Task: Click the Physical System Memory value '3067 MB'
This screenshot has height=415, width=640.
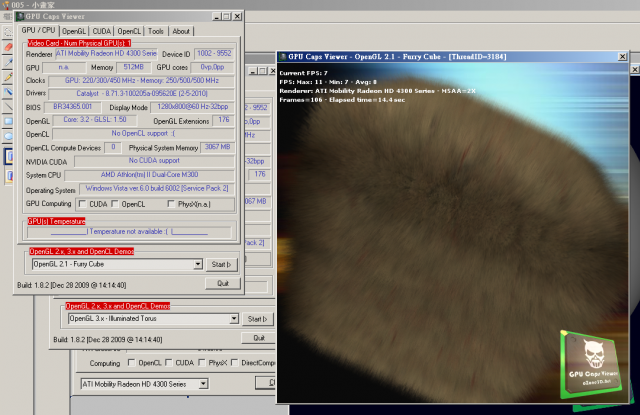Action: [x=217, y=147]
